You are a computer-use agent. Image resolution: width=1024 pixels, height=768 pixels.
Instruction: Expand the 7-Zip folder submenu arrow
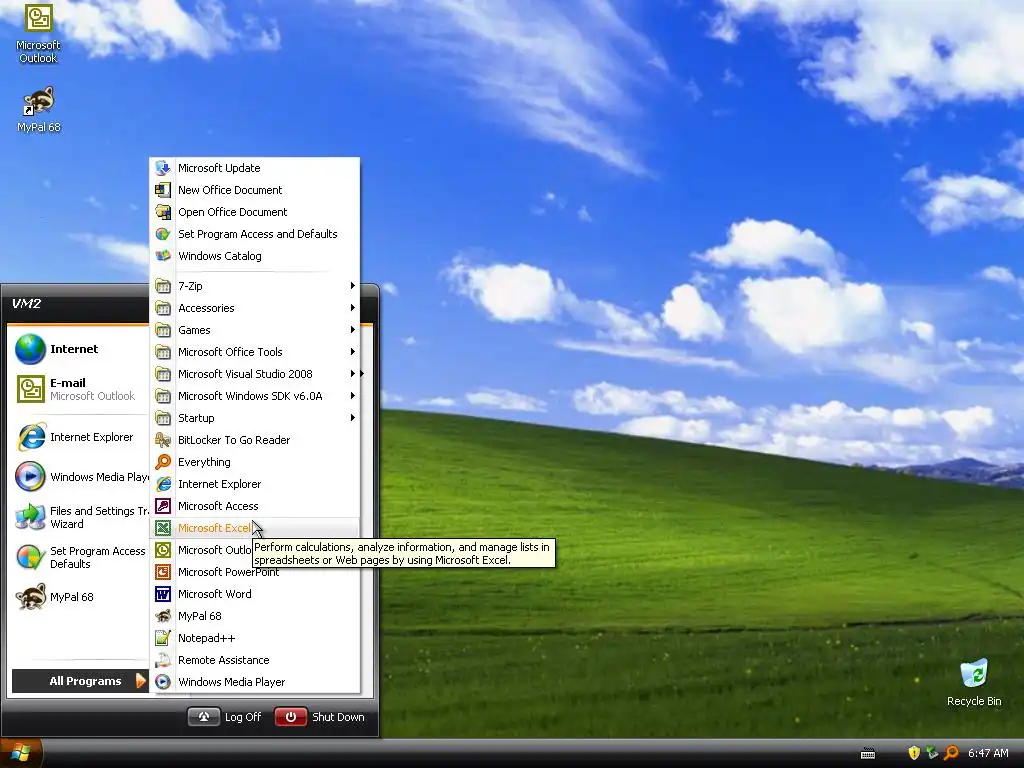[353, 286]
